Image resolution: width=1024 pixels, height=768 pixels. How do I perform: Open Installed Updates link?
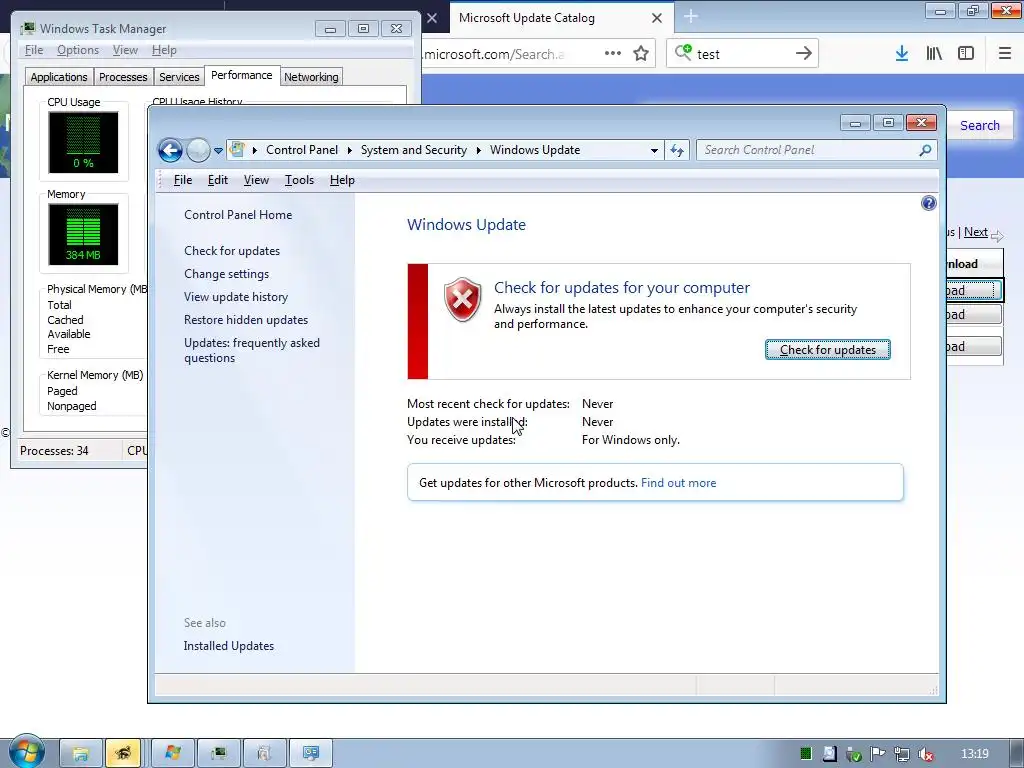229,646
